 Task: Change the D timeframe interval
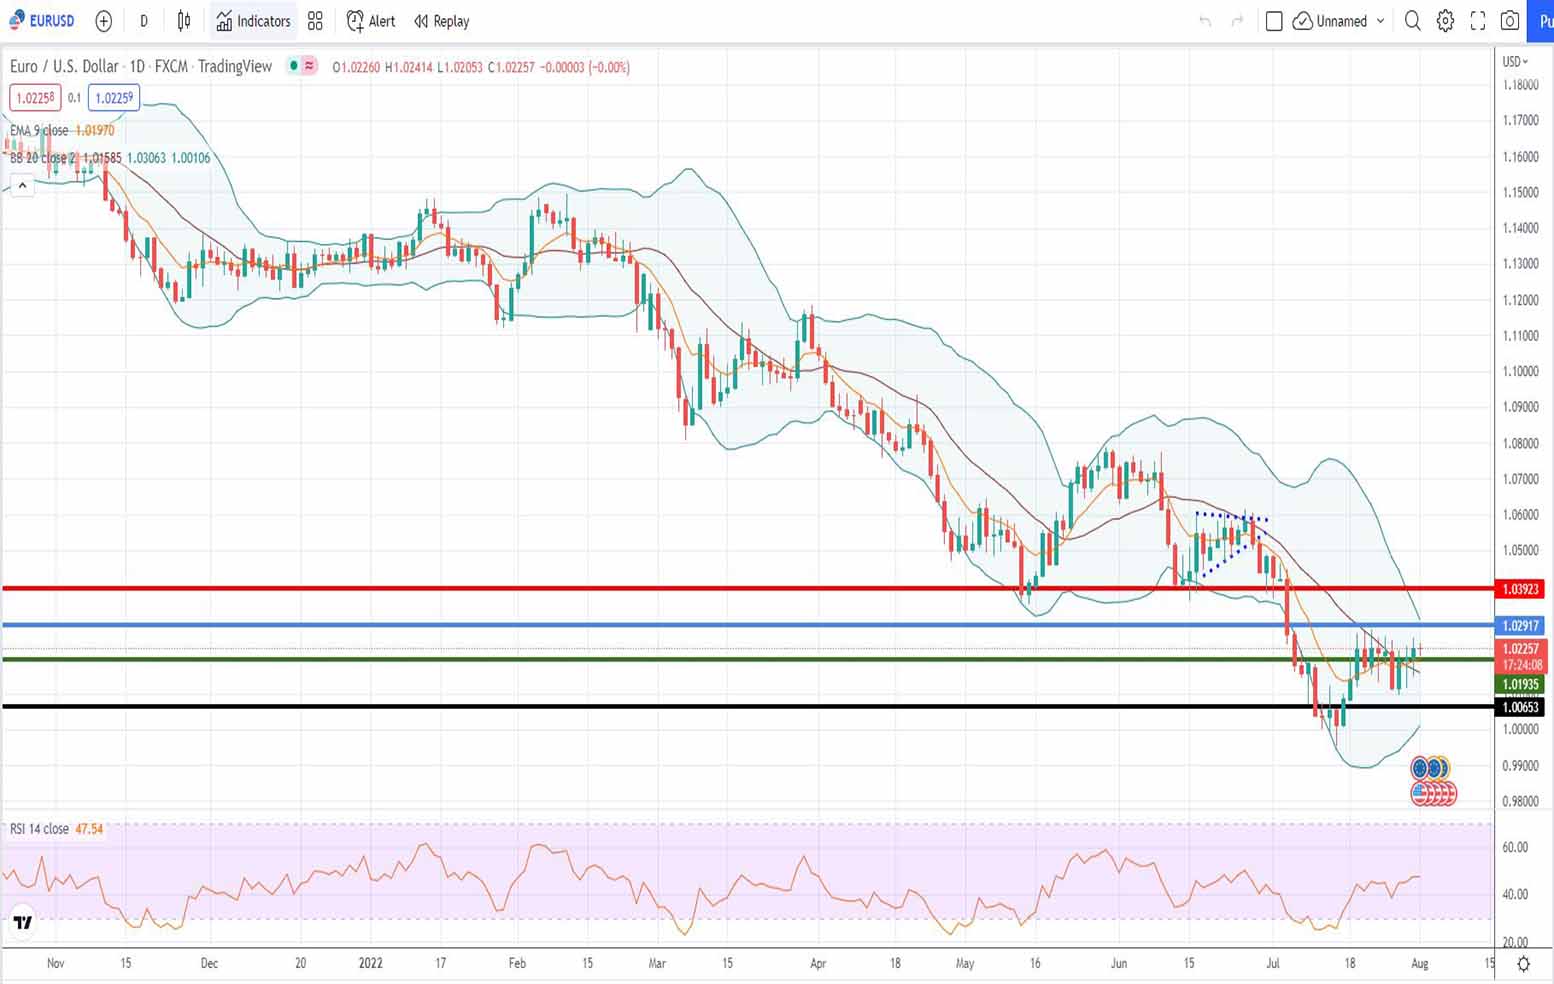pos(144,21)
